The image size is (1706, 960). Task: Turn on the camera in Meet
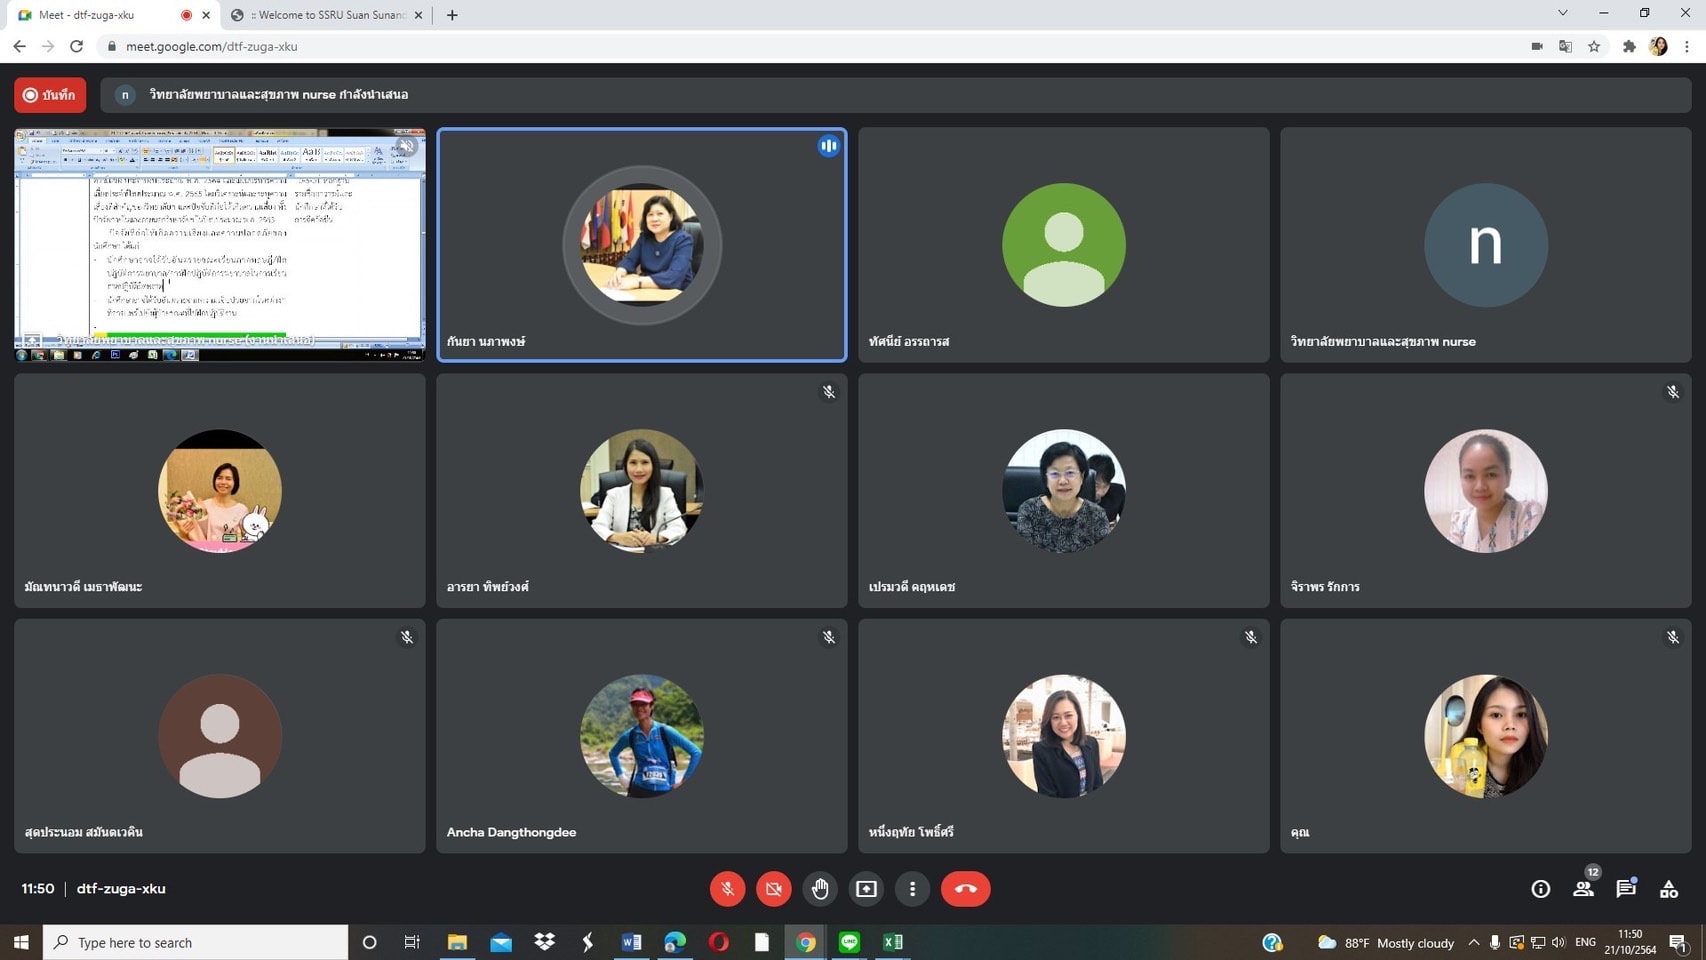(773, 889)
